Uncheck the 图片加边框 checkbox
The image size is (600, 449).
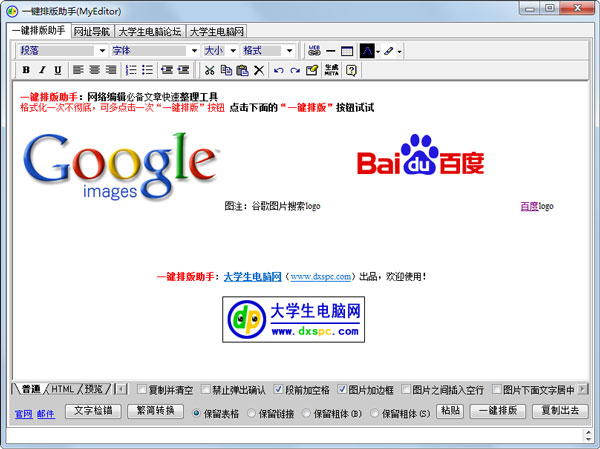tap(342, 390)
